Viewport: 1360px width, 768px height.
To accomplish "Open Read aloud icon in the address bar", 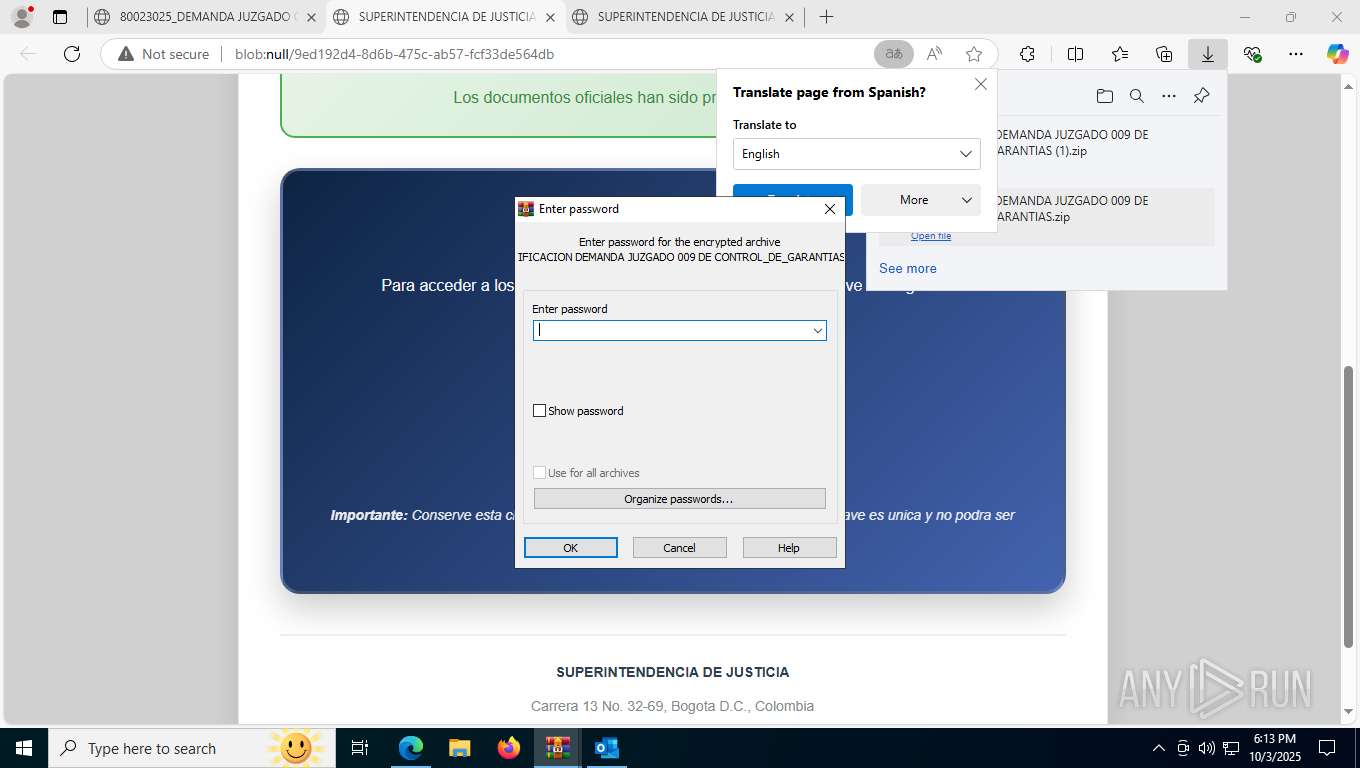I will coord(934,54).
